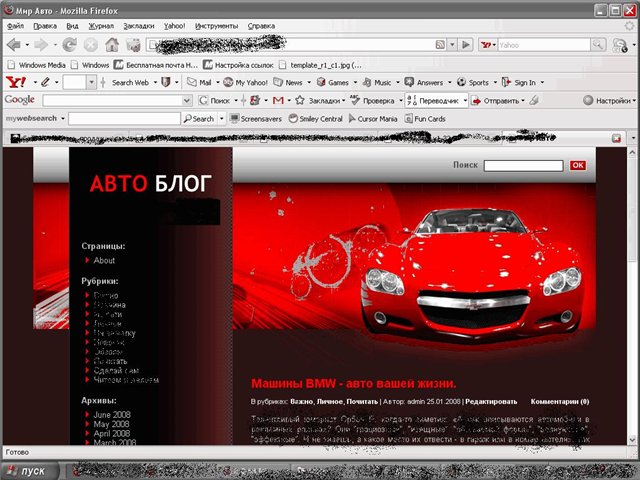Image resolution: width=640 pixels, height=480 pixels.
Task: Open Yahoo Mail from the Yahoo toolbar
Action: pos(199,82)
